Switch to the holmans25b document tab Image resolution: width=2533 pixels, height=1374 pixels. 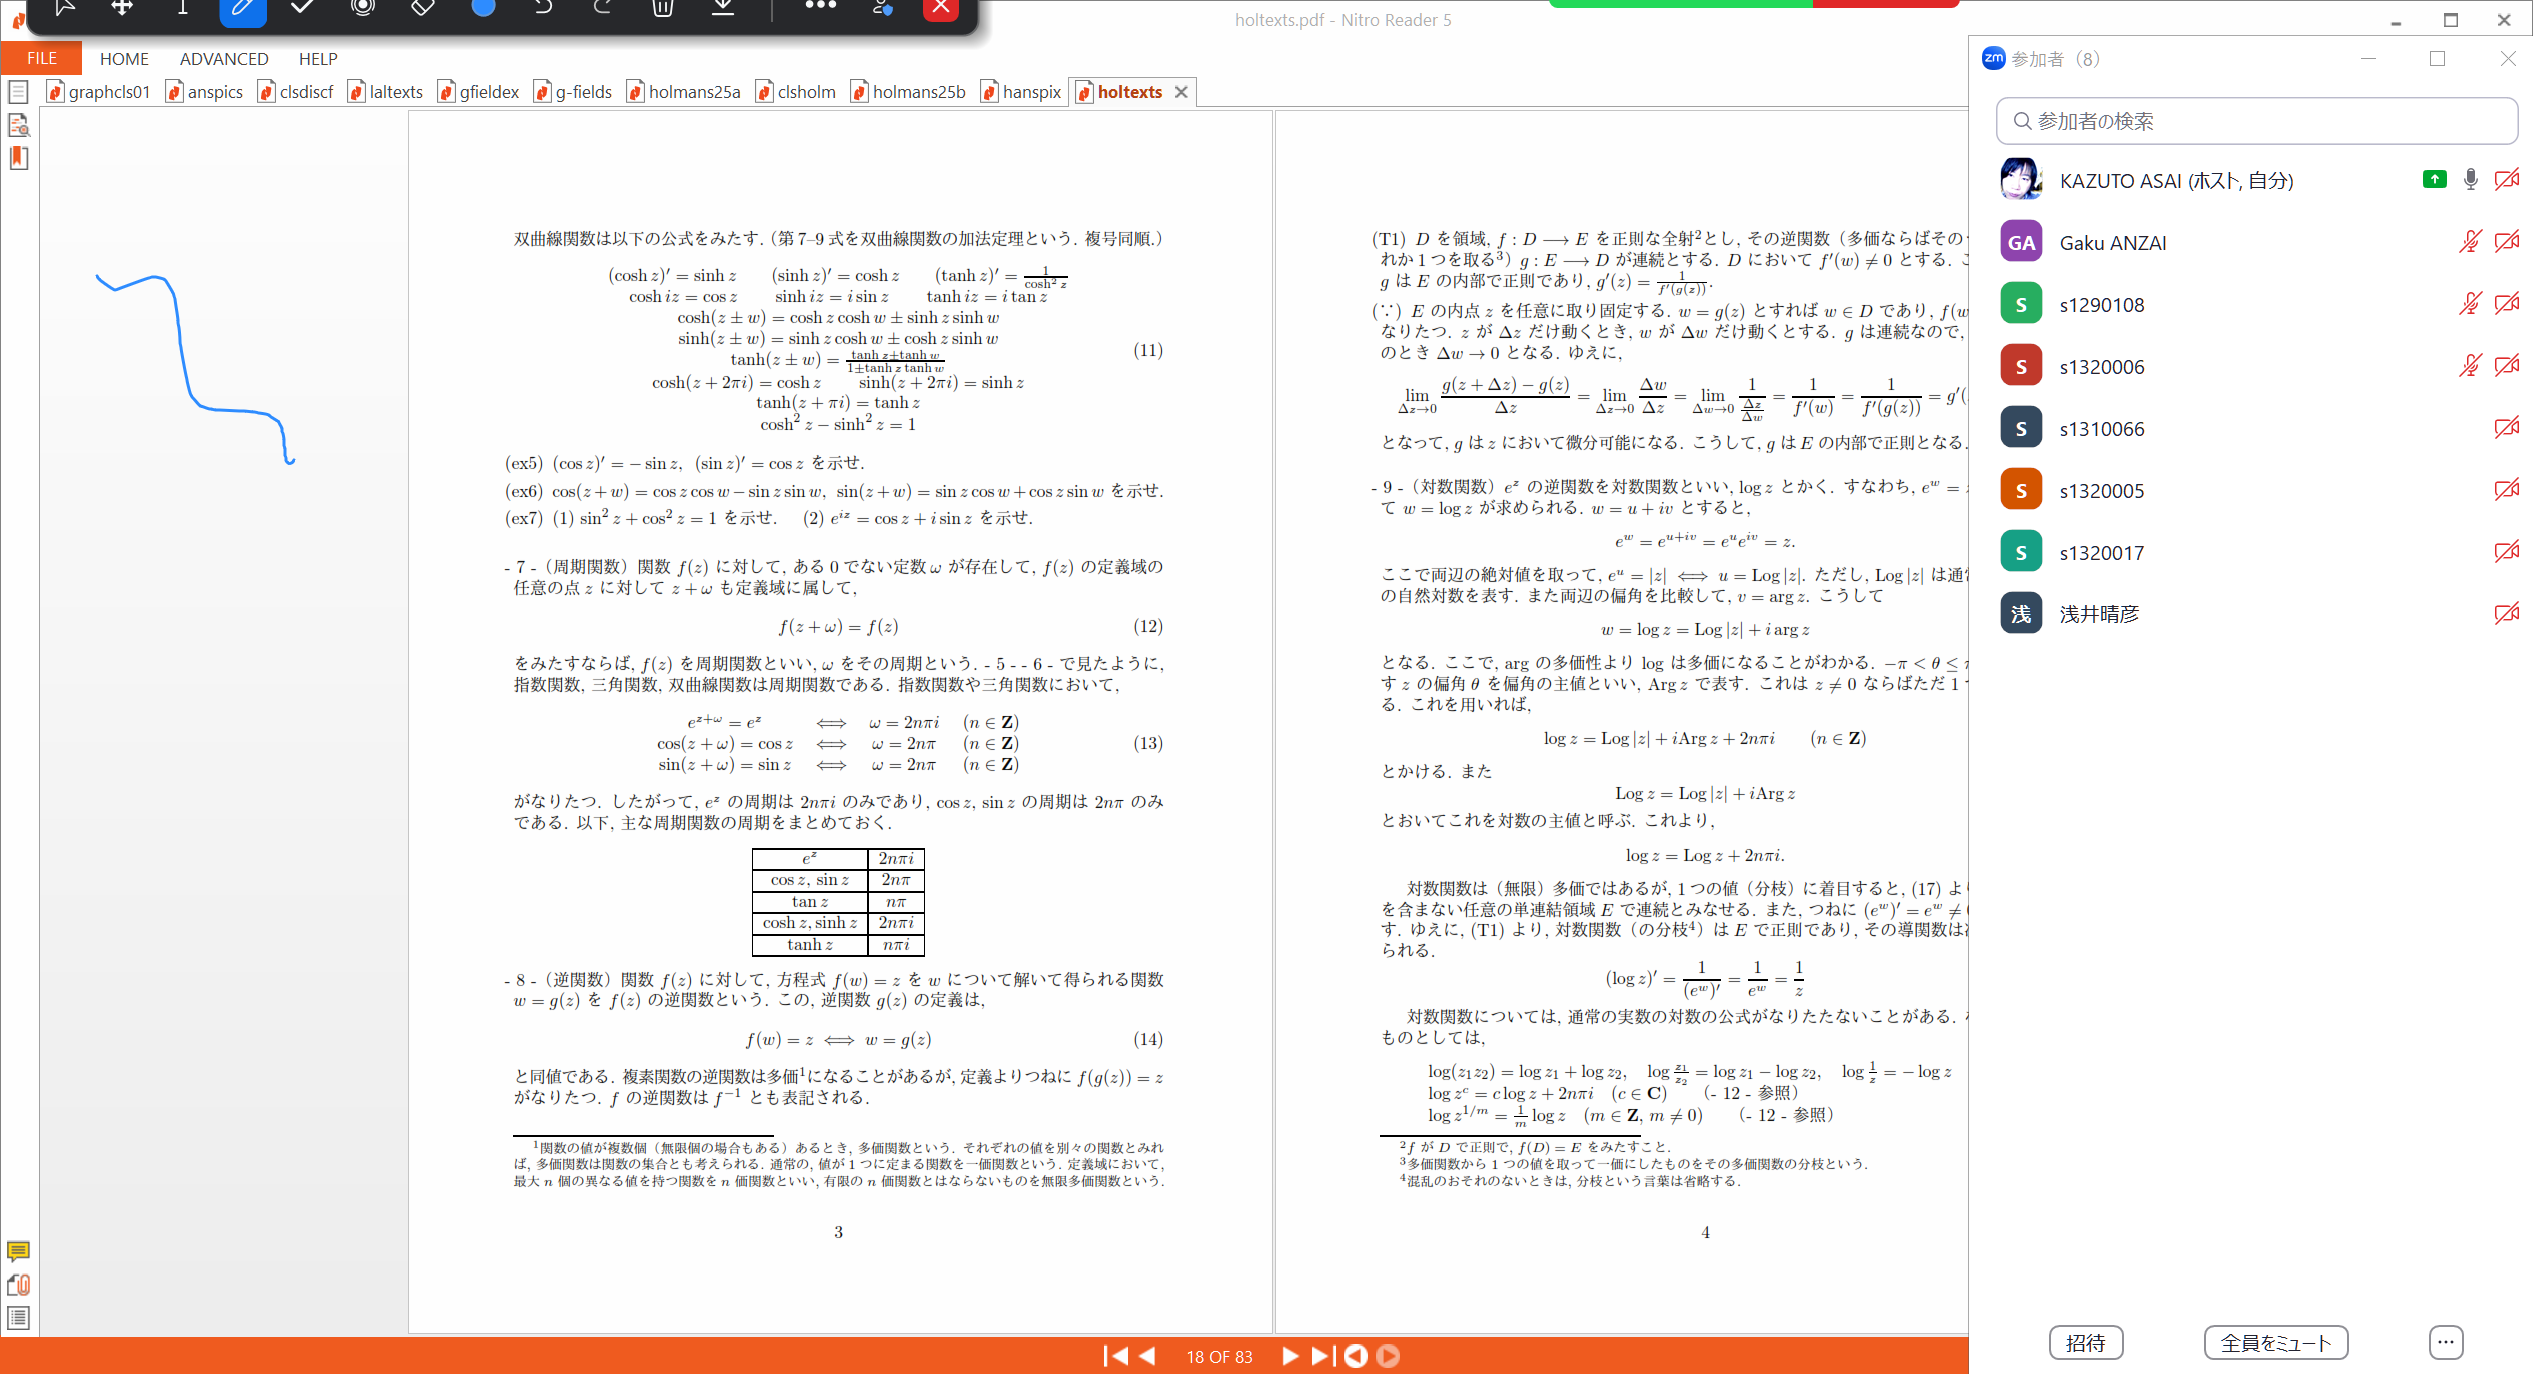[x=906, y=91]
